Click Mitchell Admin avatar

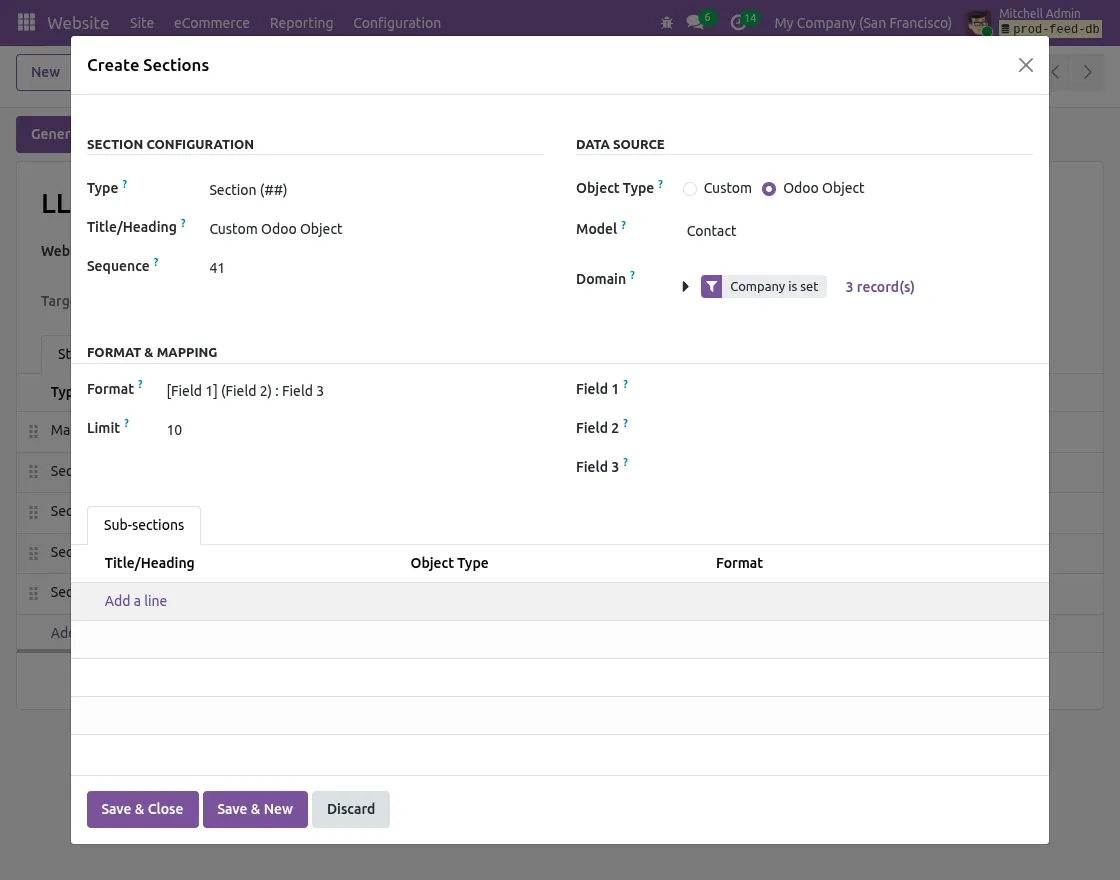(x=978, y=23)
